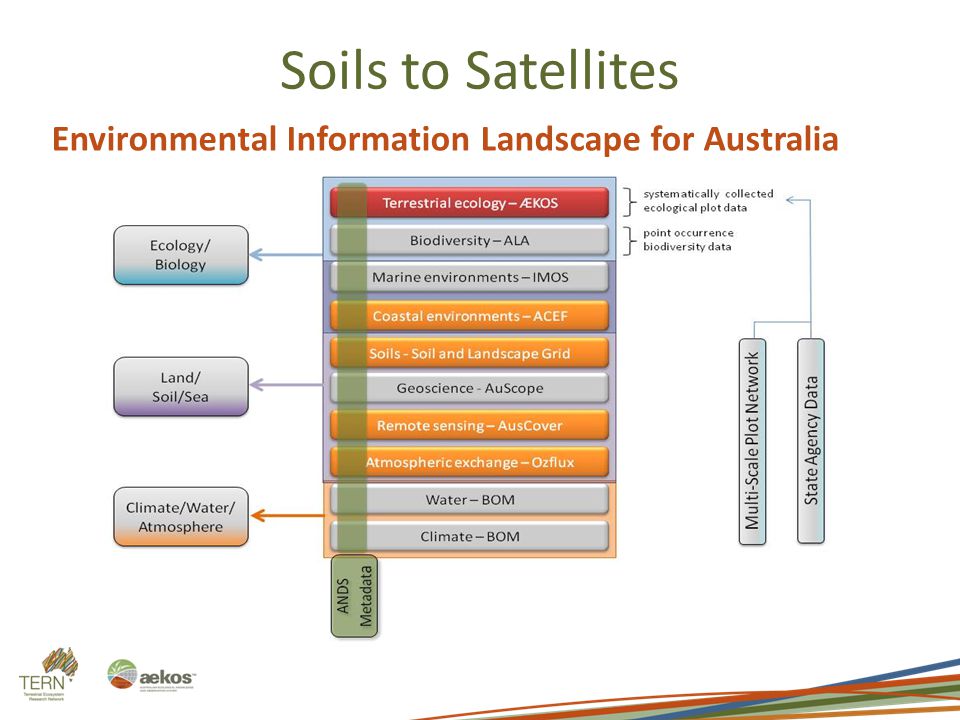
Task: Select the ANDS Metadata vertical label
Action: pyautogui.click(x=354, y=596)
